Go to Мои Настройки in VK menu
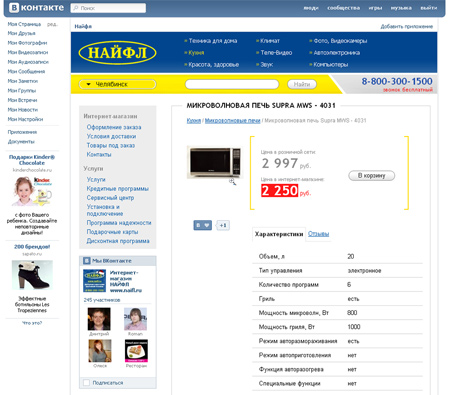Viewport: 450px width, 395px height. click(25, 119)
